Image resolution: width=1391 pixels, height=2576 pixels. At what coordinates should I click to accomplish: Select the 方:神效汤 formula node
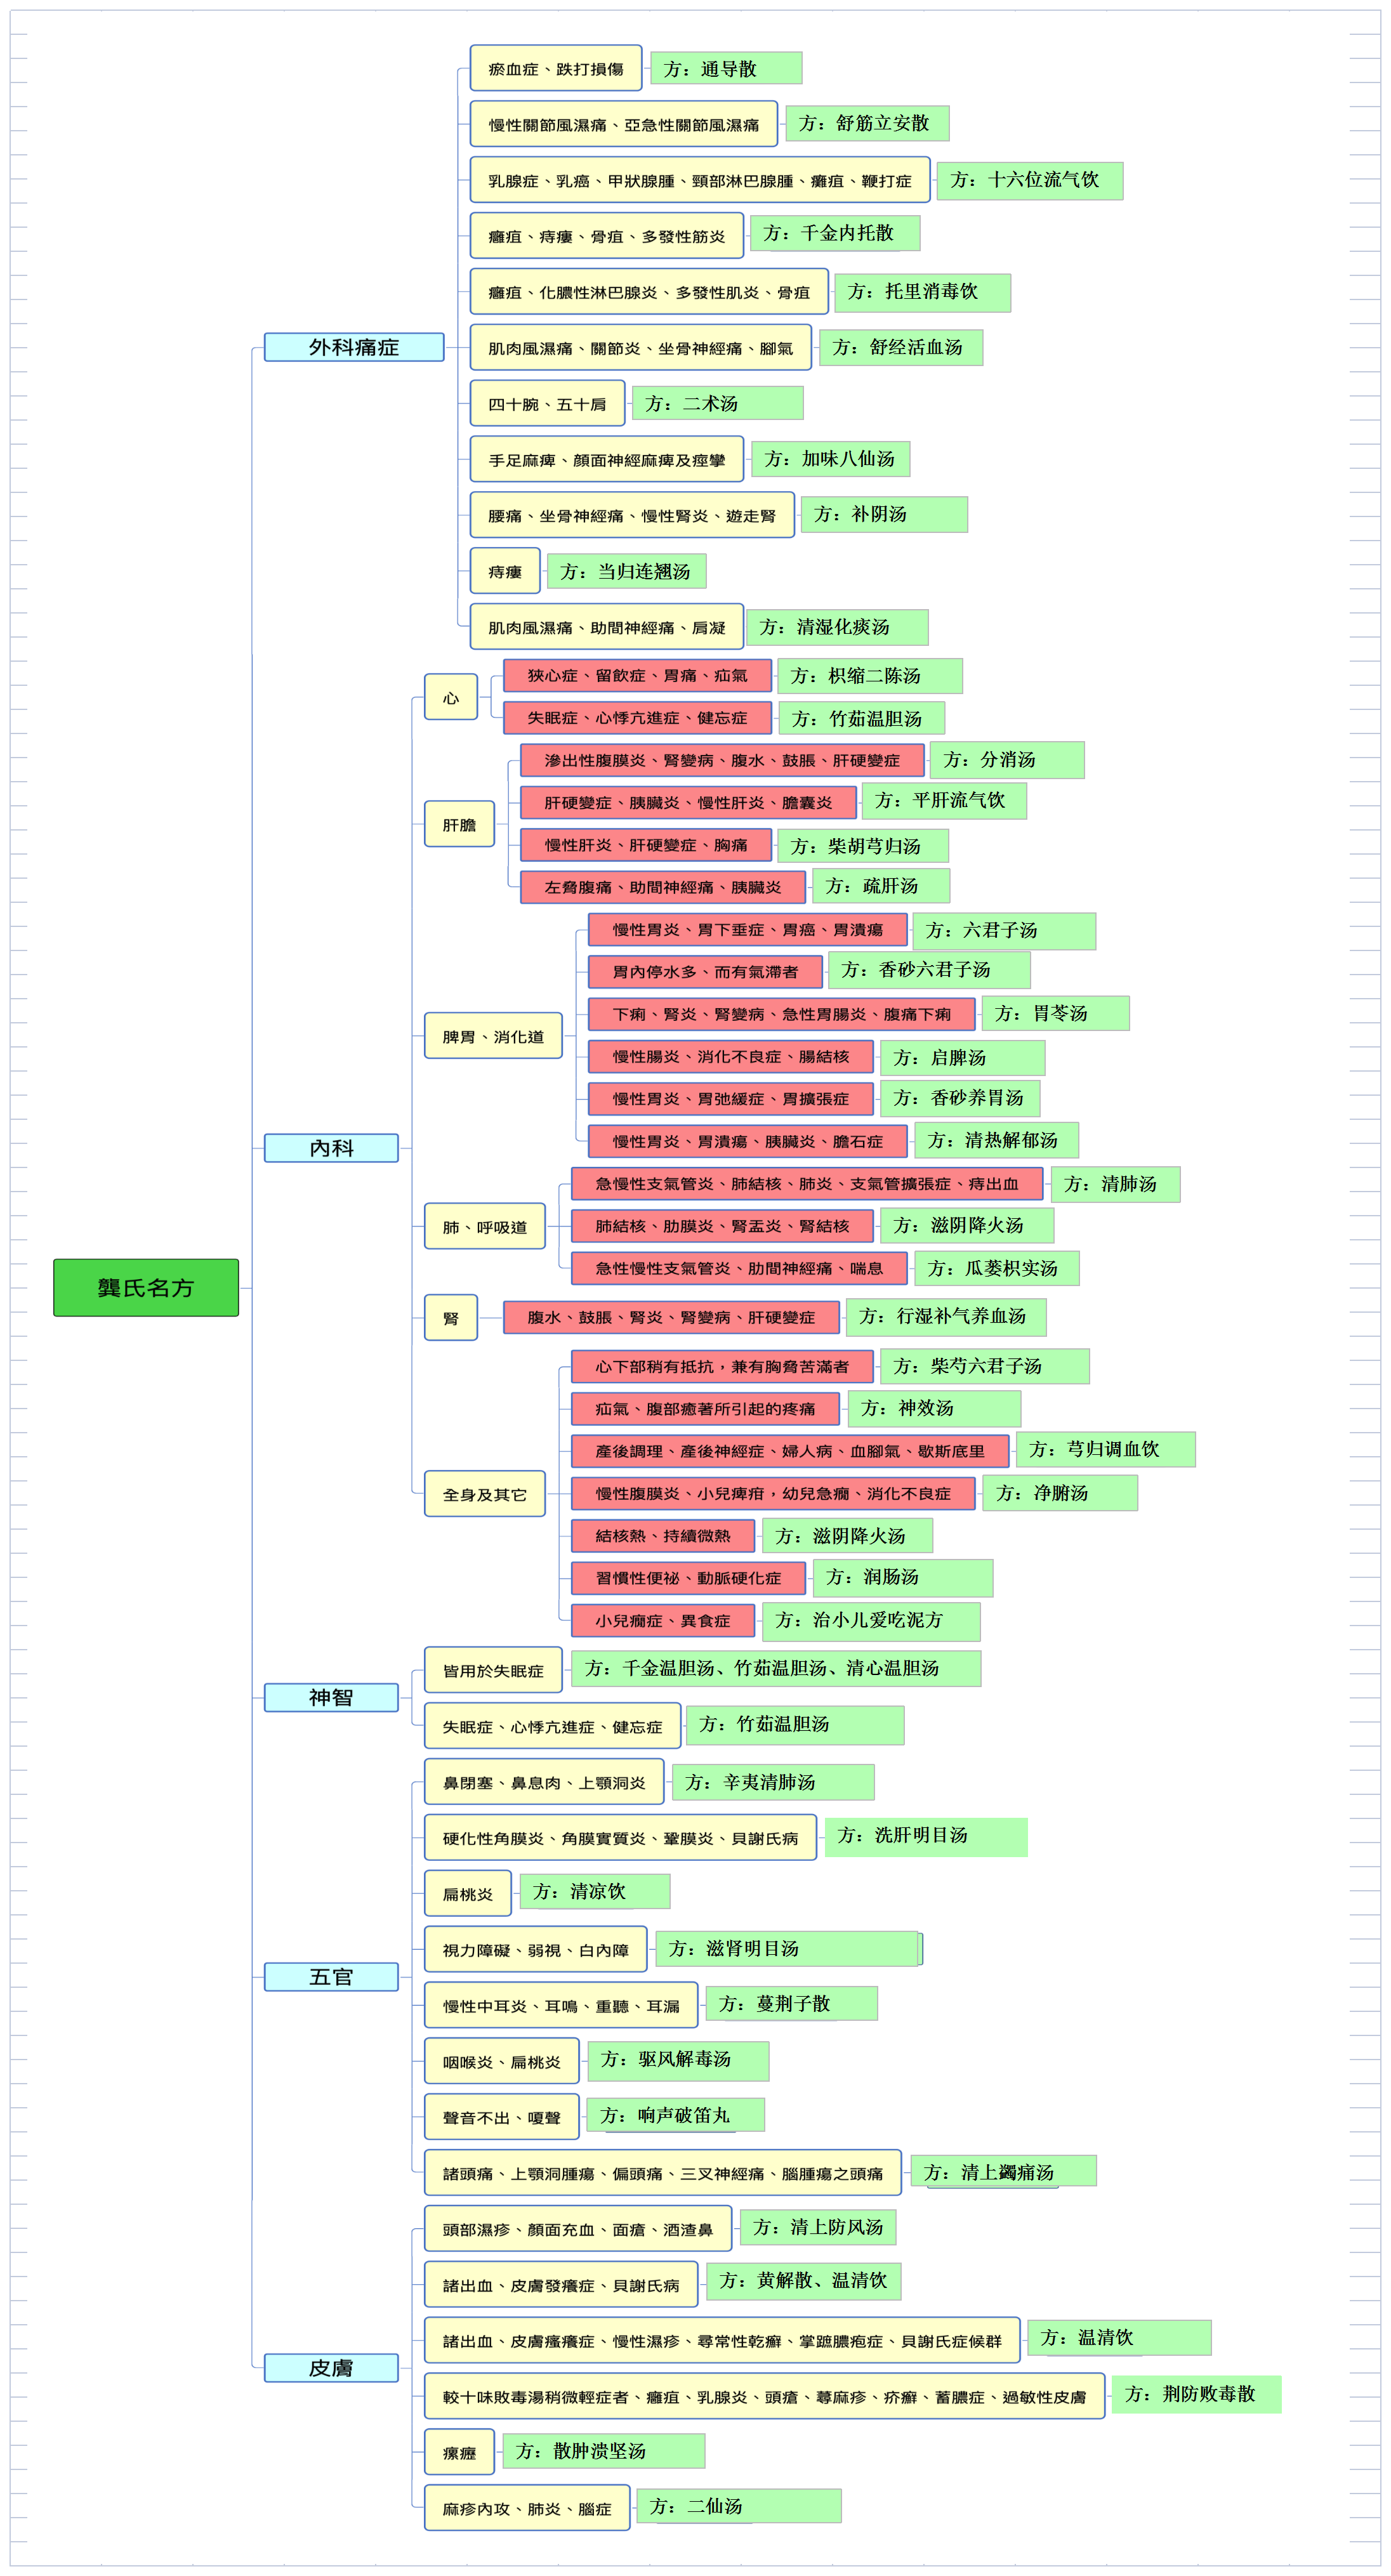click(934, 1408)
